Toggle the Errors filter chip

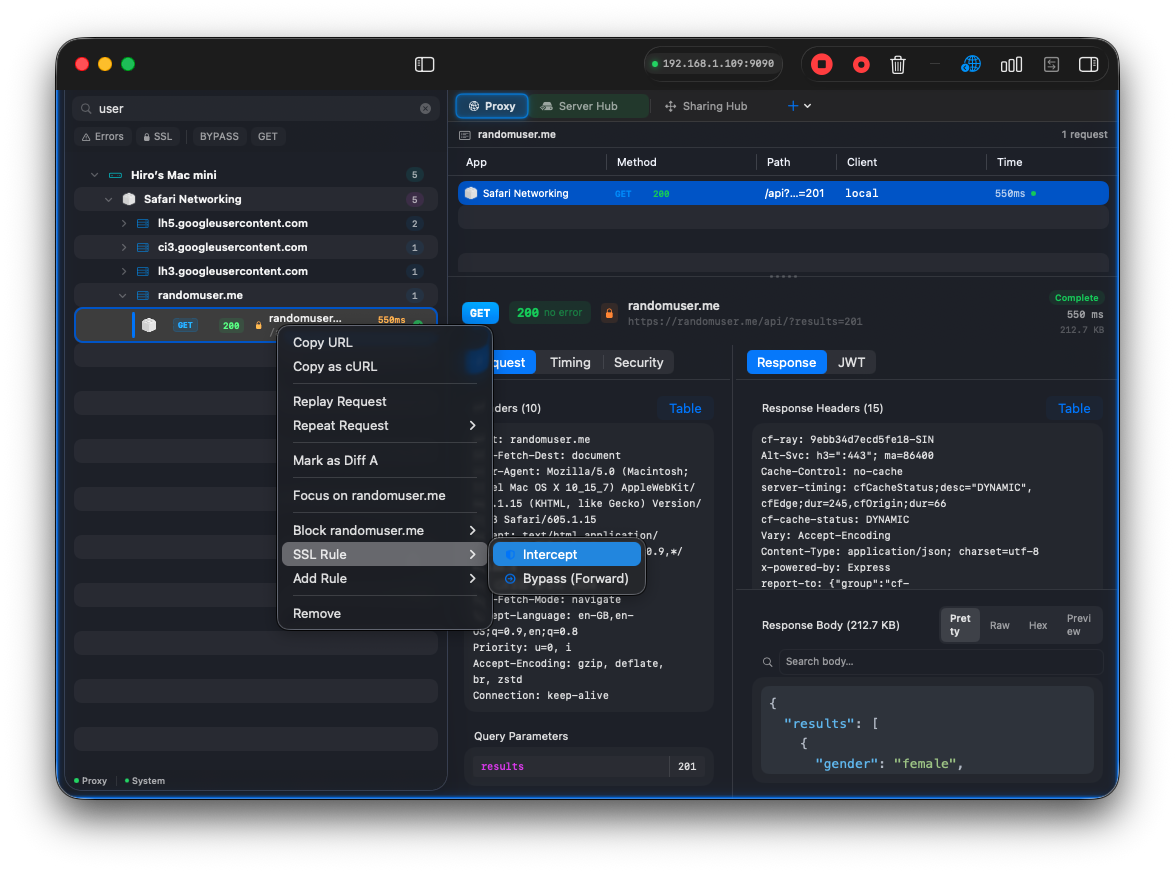point(102,136)
